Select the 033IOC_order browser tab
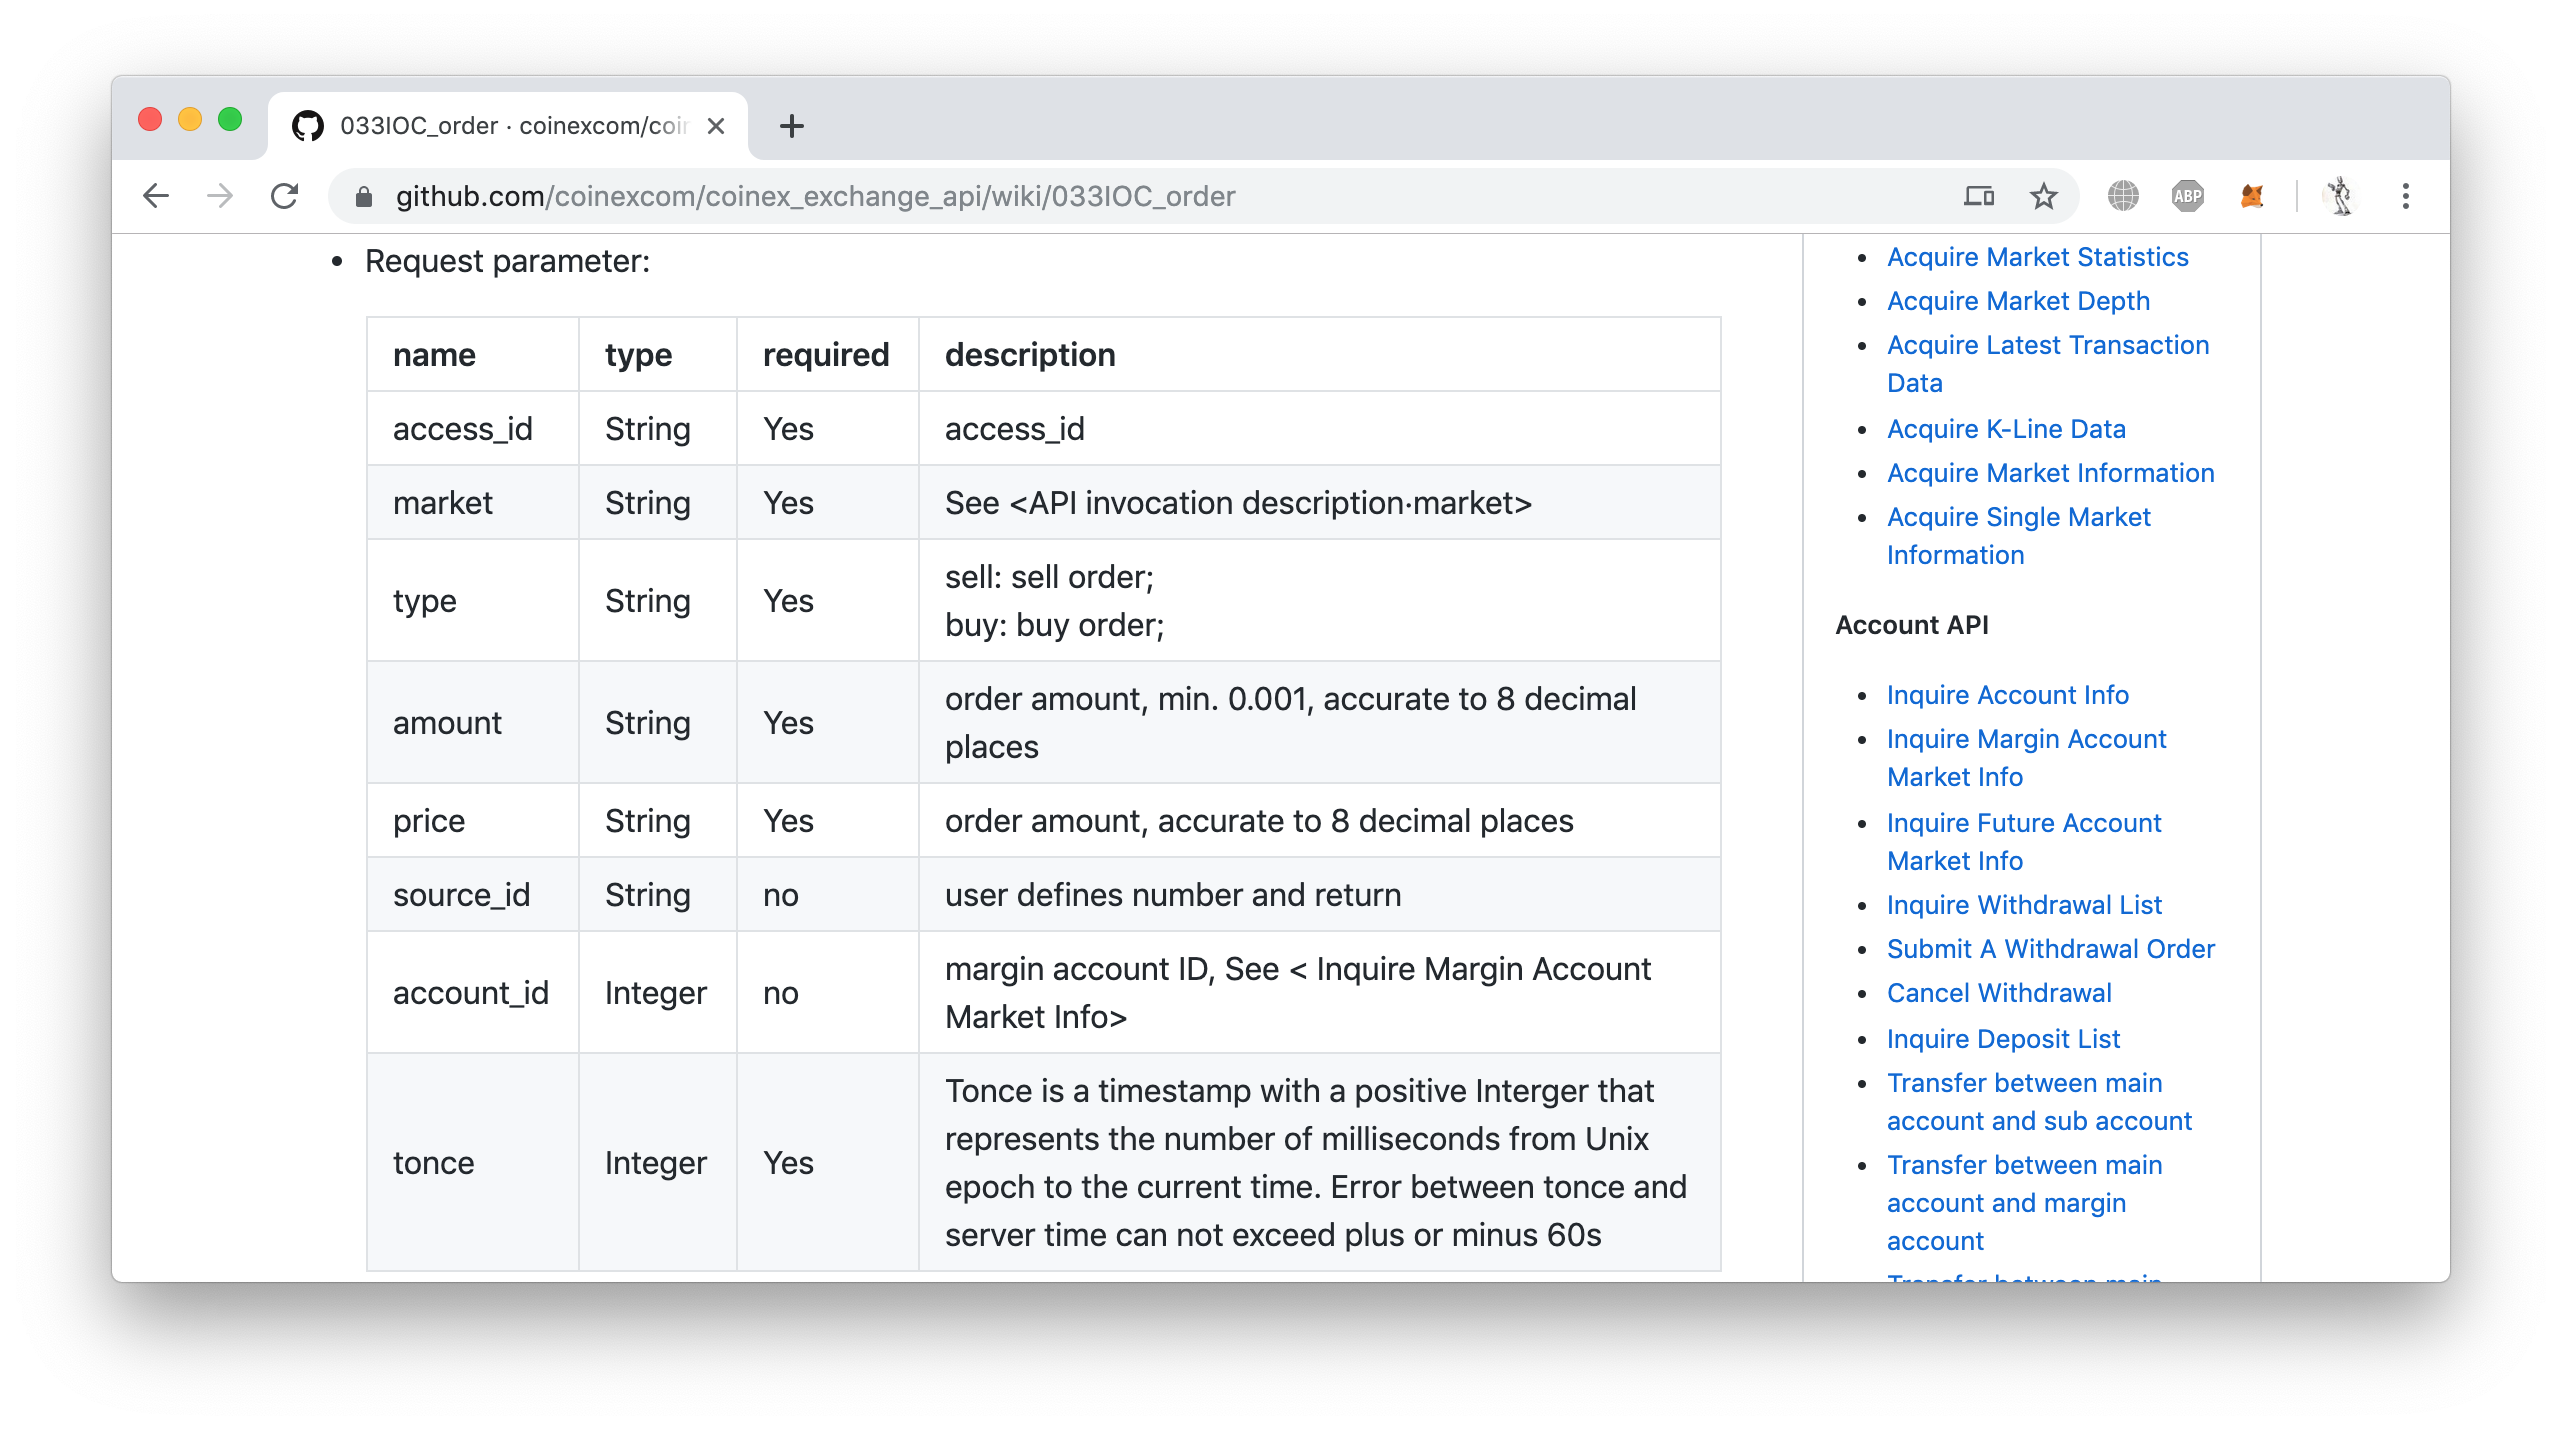Screen dimensions: 2562x1430 (500, 125)
